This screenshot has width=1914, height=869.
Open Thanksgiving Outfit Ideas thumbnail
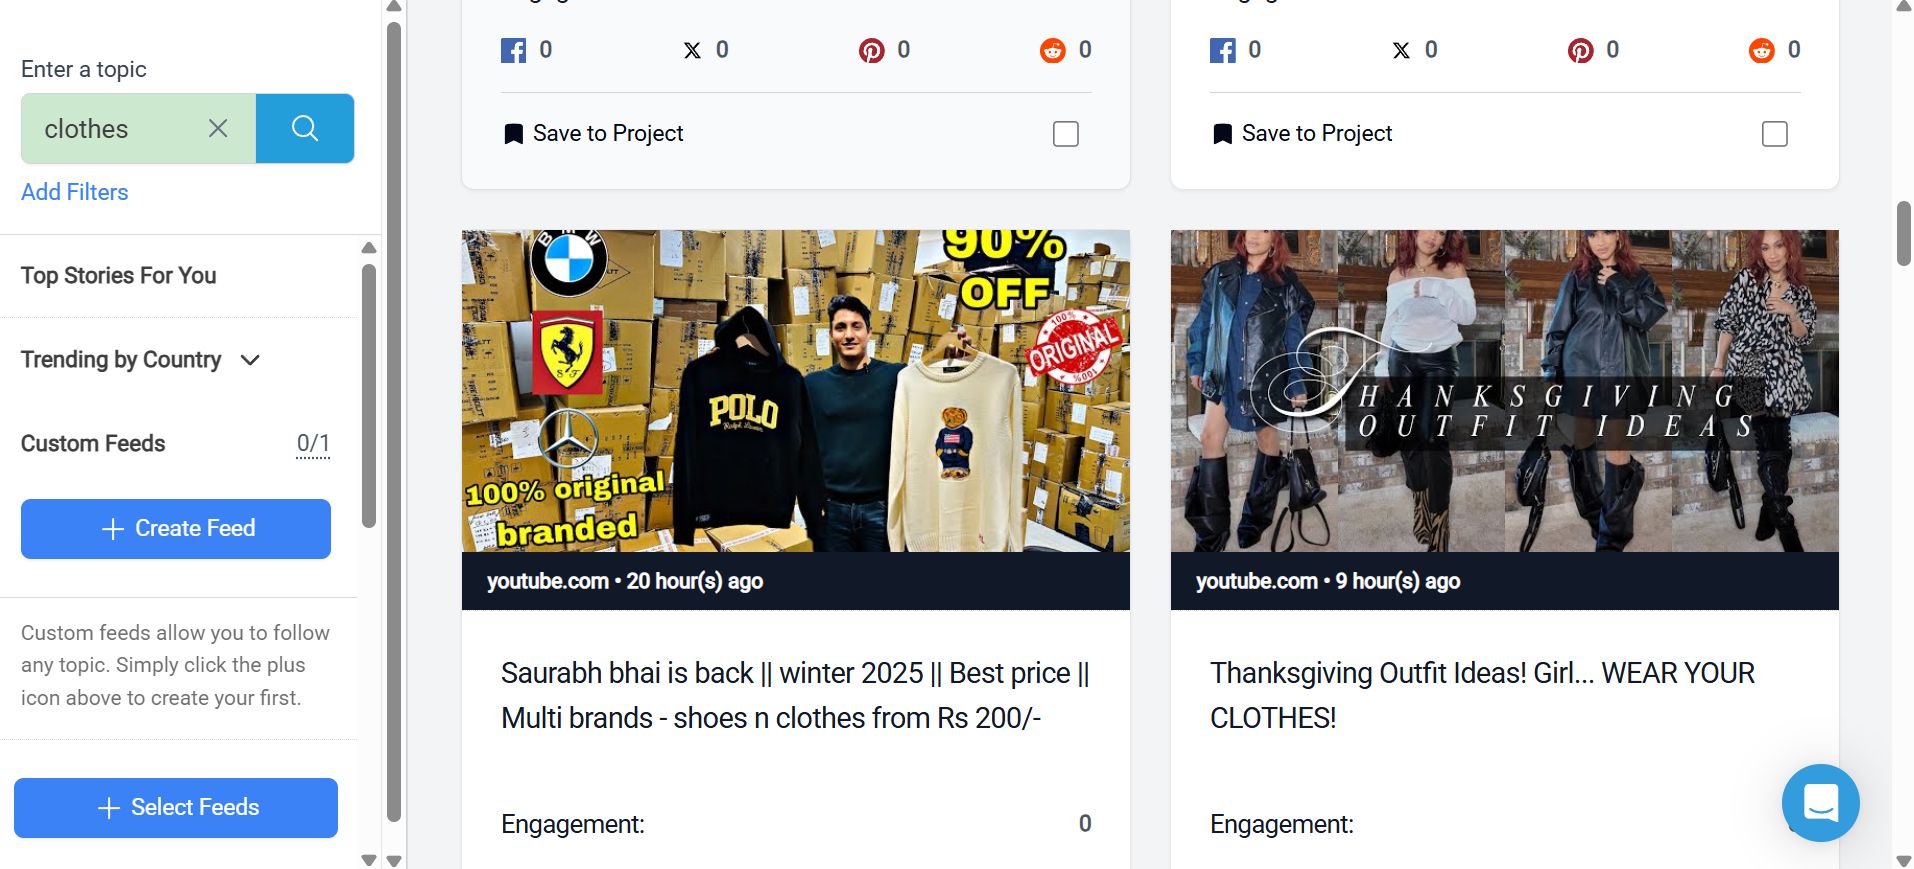tap(1504, 391)
